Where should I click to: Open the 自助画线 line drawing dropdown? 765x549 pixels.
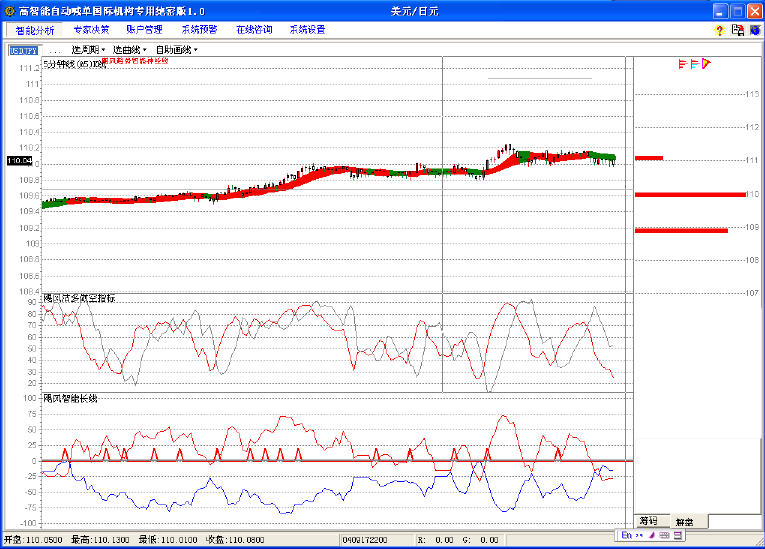coord(176,49)
